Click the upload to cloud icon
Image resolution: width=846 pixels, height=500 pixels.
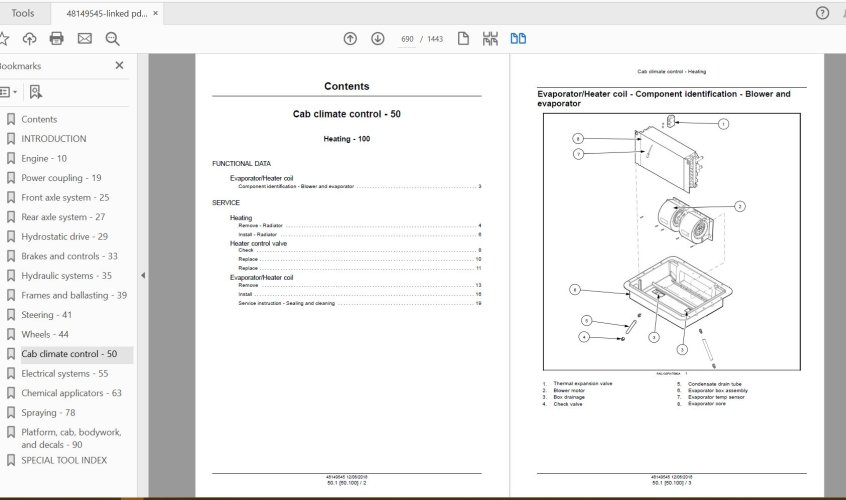coord(29,38)
